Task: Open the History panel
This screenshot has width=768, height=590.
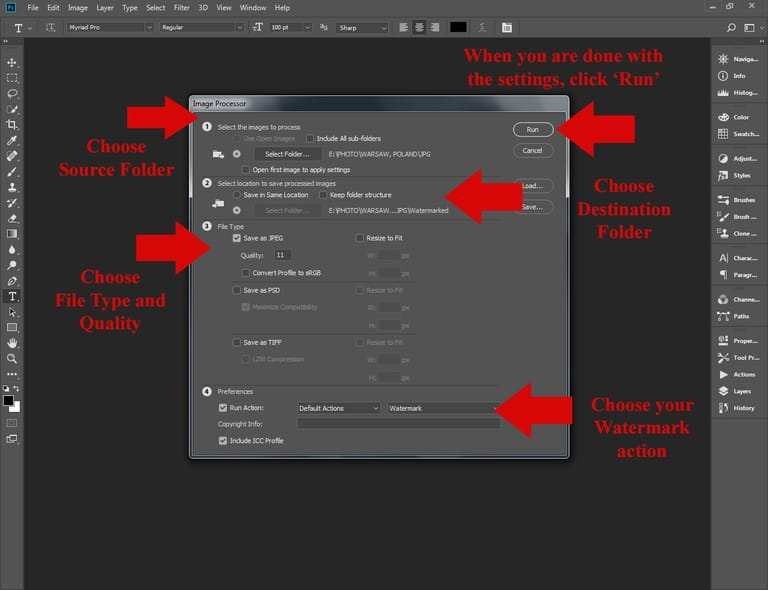Action: click(739, 408)
